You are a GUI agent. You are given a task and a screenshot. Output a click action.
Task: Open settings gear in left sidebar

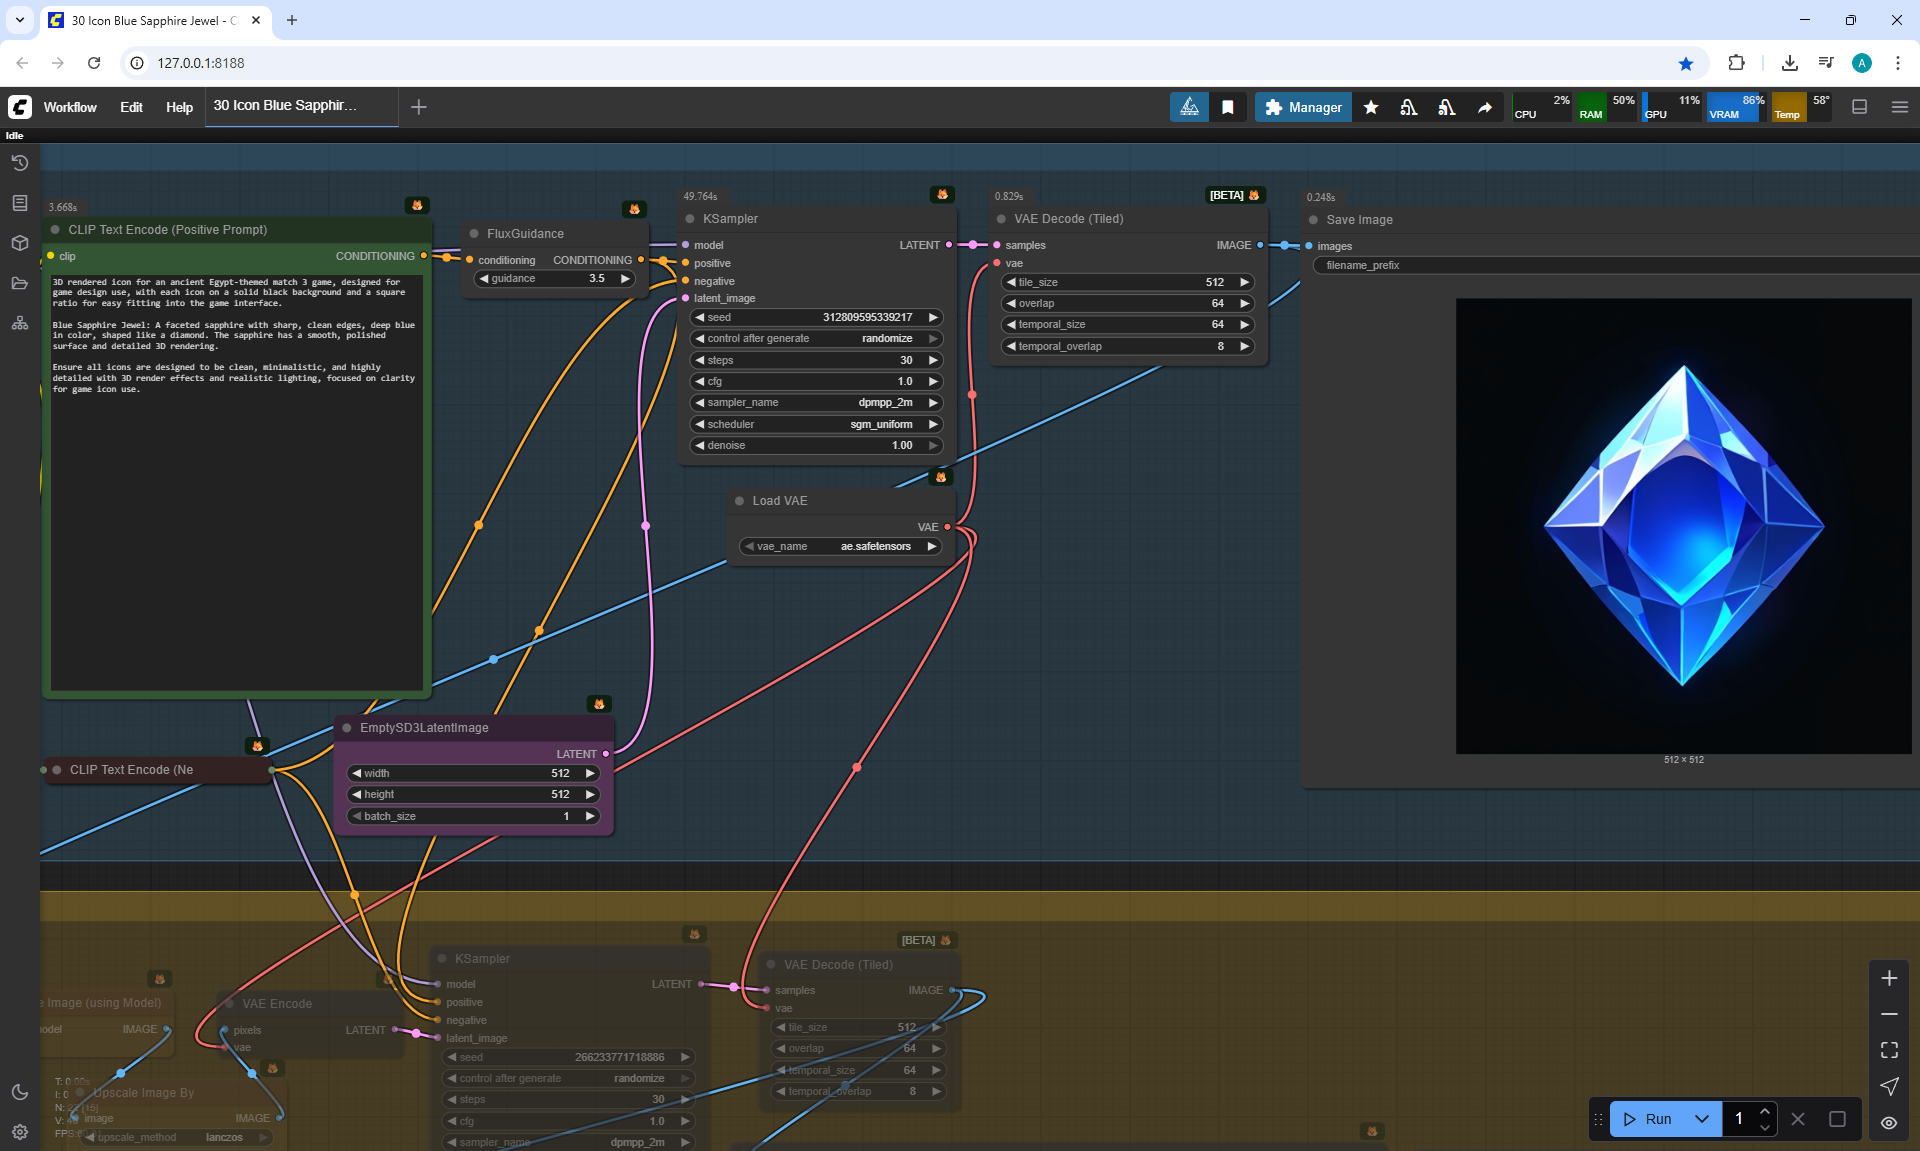(19, 1132)
